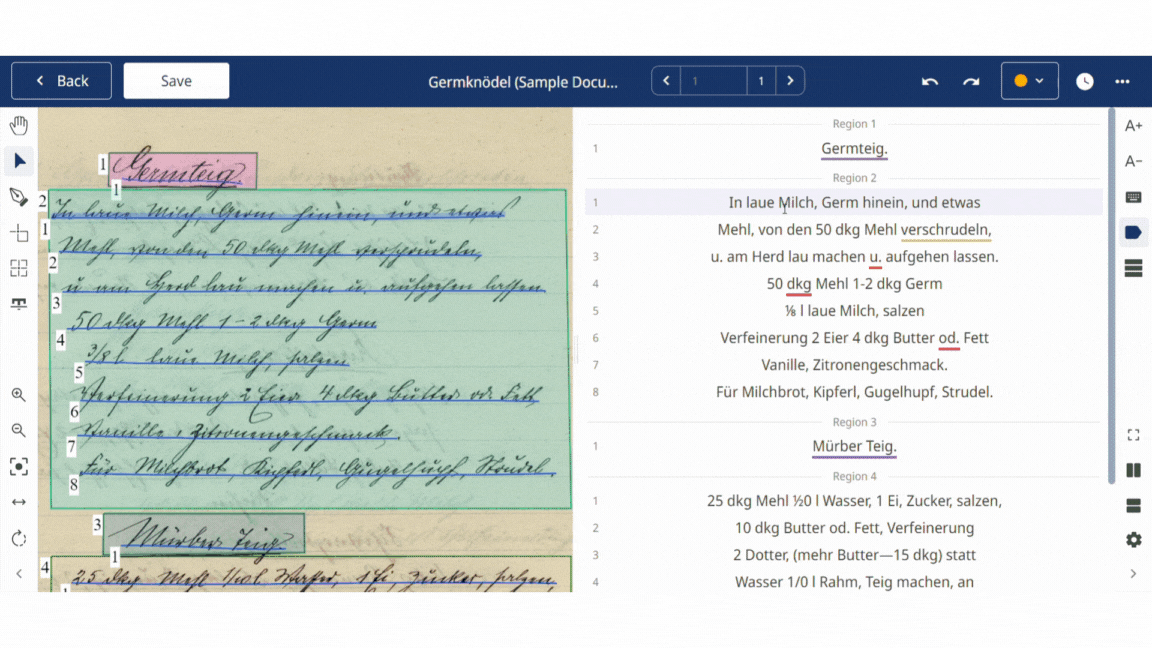1152x648 pixels.
Task: Toggle the split-pane layout icon
Action: (x=1133, y=470)
